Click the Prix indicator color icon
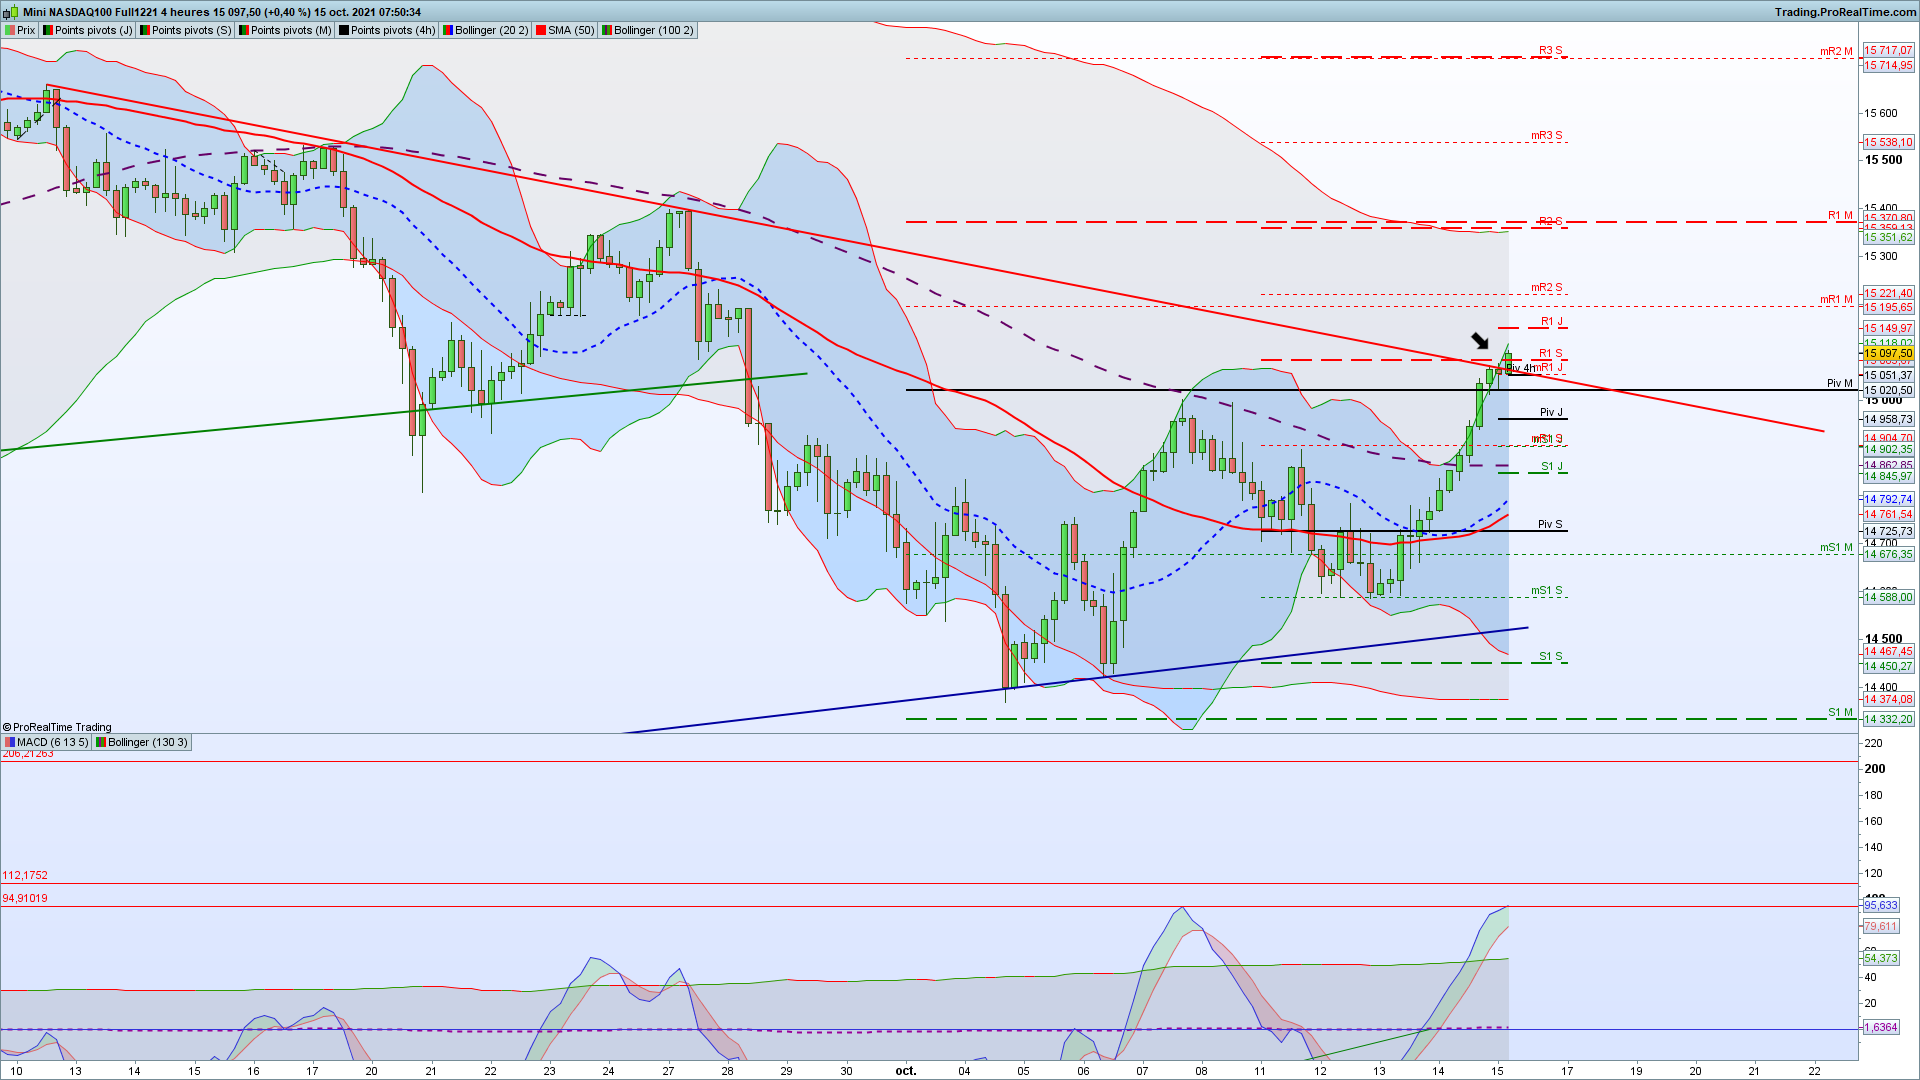Screen dimensions: 1920x1080 (x=10, y=30)
